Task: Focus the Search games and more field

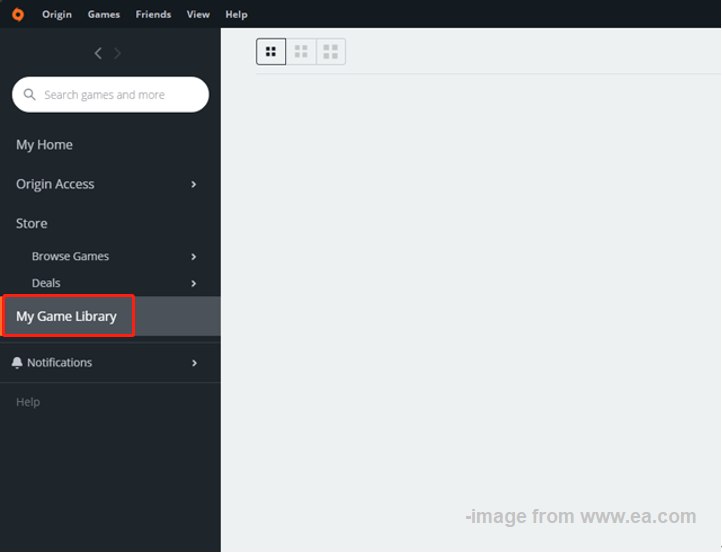Action: (118, 95)
